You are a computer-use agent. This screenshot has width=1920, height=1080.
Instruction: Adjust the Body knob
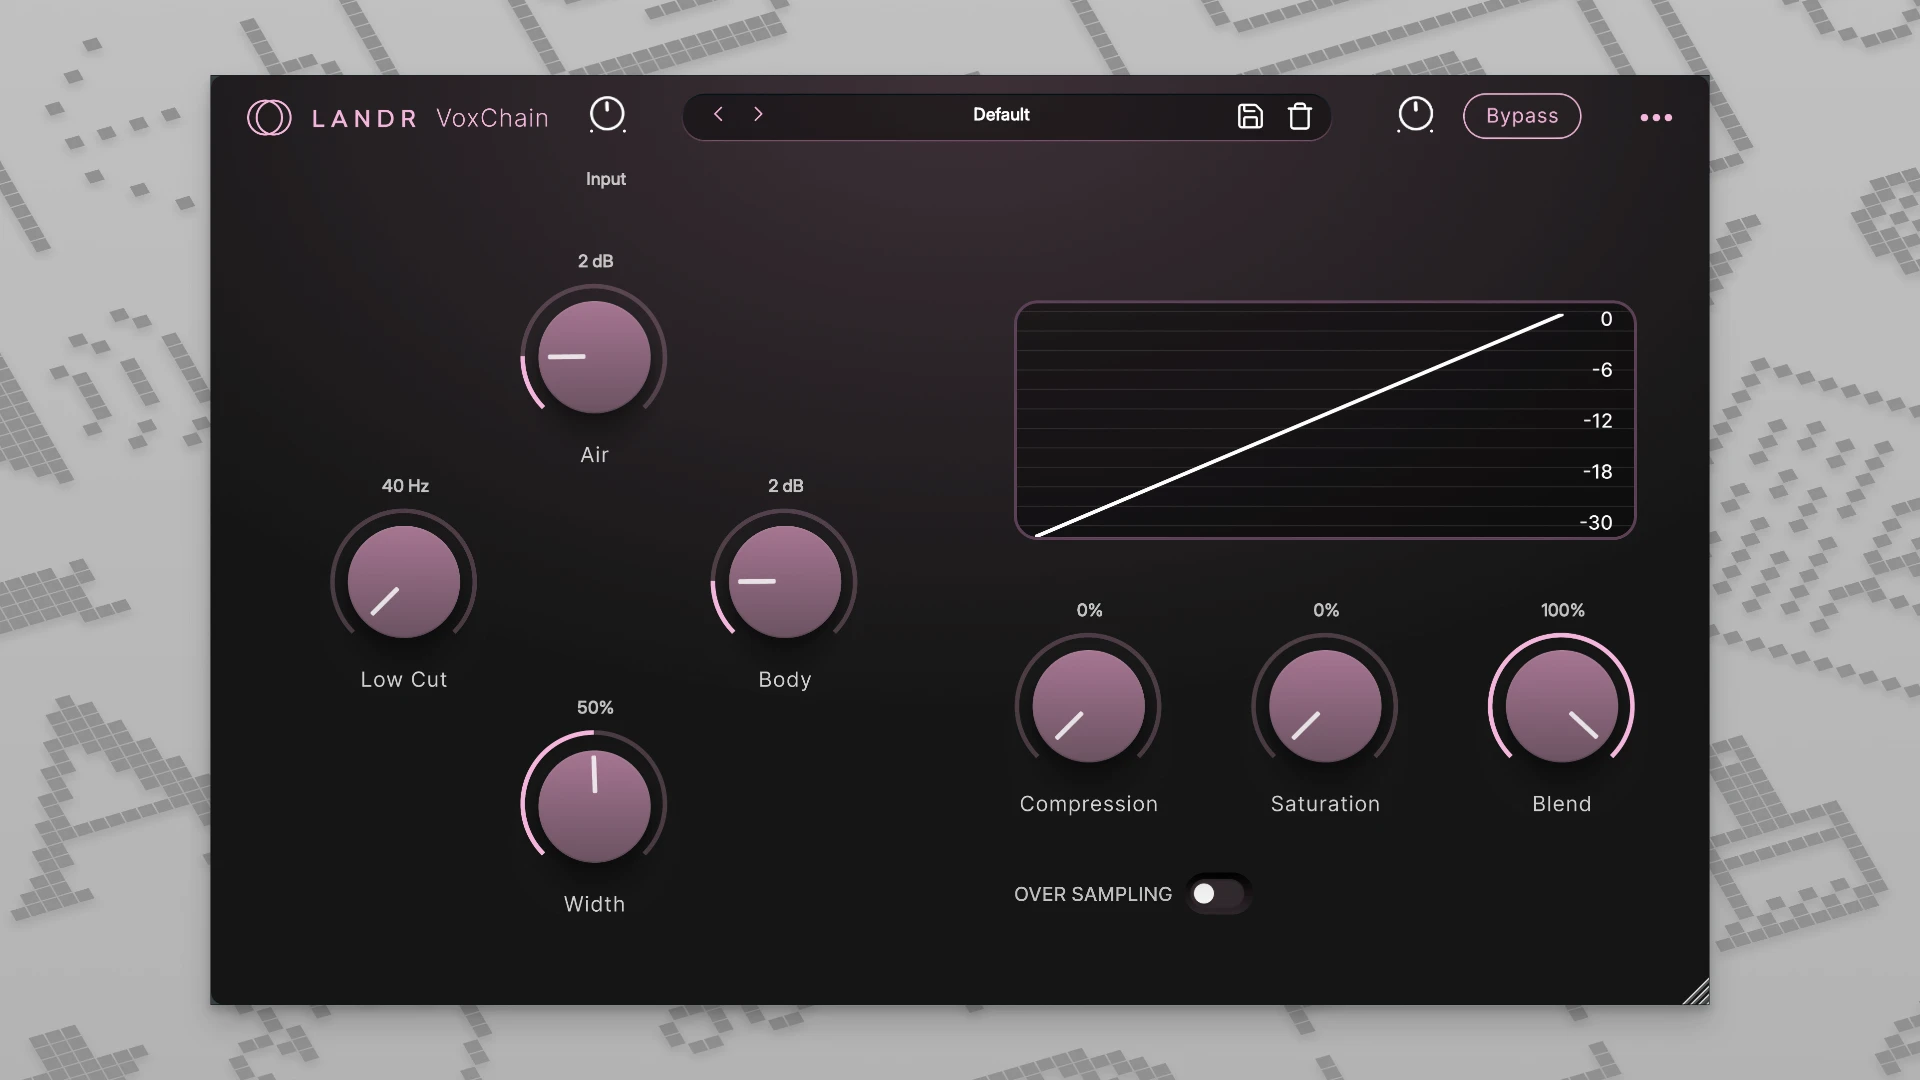[x=783, y=581]
